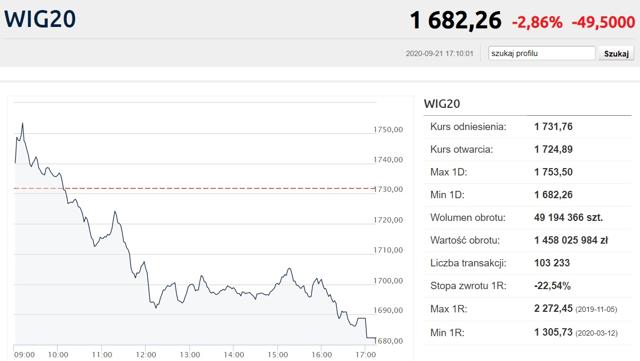Click the WIG20 page title
640x361 pixels.
click(40, 19)
